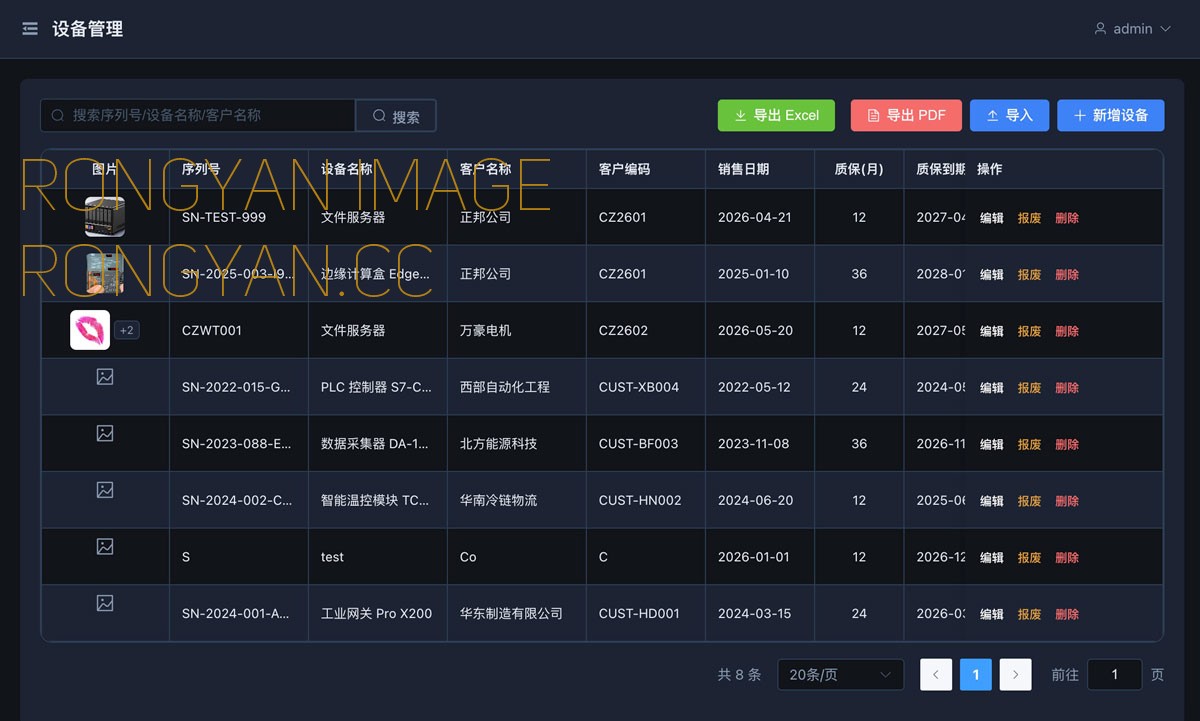Screen dimensions: 1200x721
Task: Click 导出 Excel button
Action: [776, 115]
